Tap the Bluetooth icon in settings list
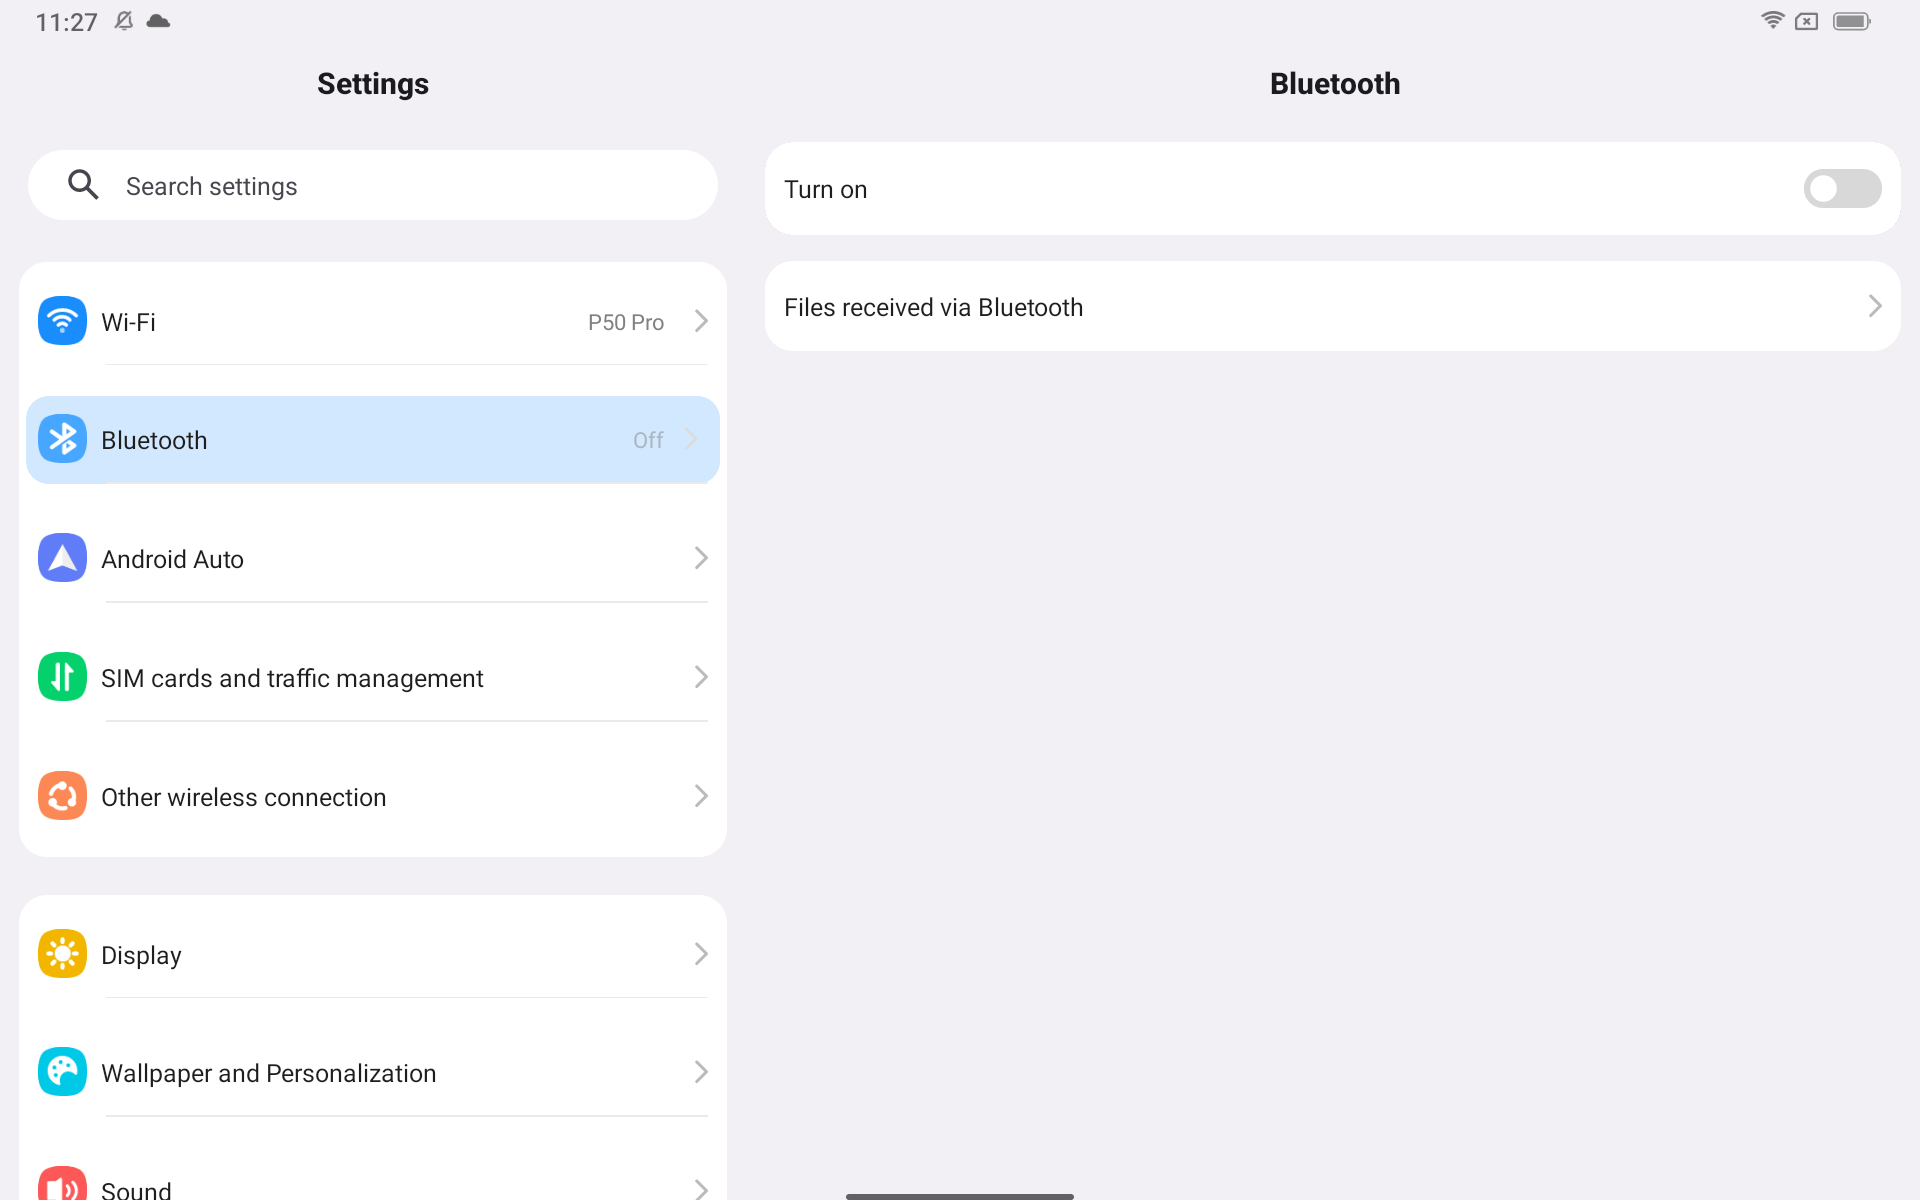1920x1200 pixels. pyautogui.click(x=62, y=439)
